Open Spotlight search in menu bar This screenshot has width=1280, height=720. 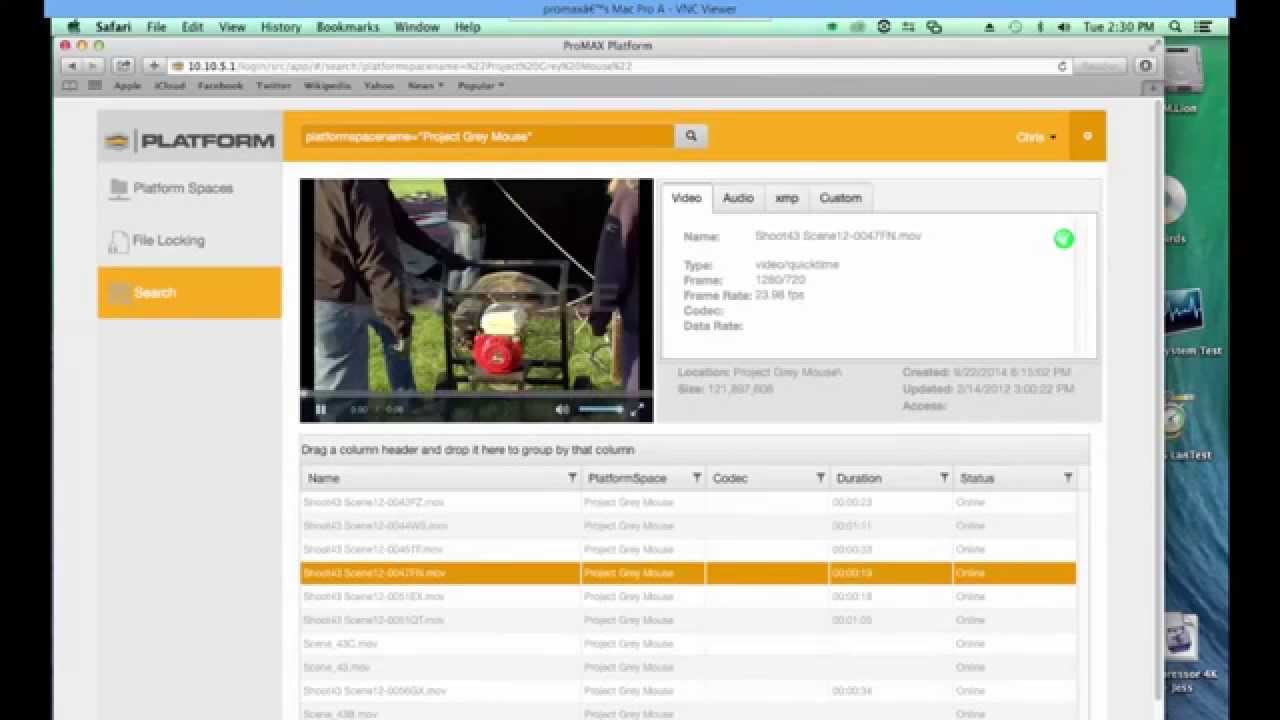pos(1175,27)
